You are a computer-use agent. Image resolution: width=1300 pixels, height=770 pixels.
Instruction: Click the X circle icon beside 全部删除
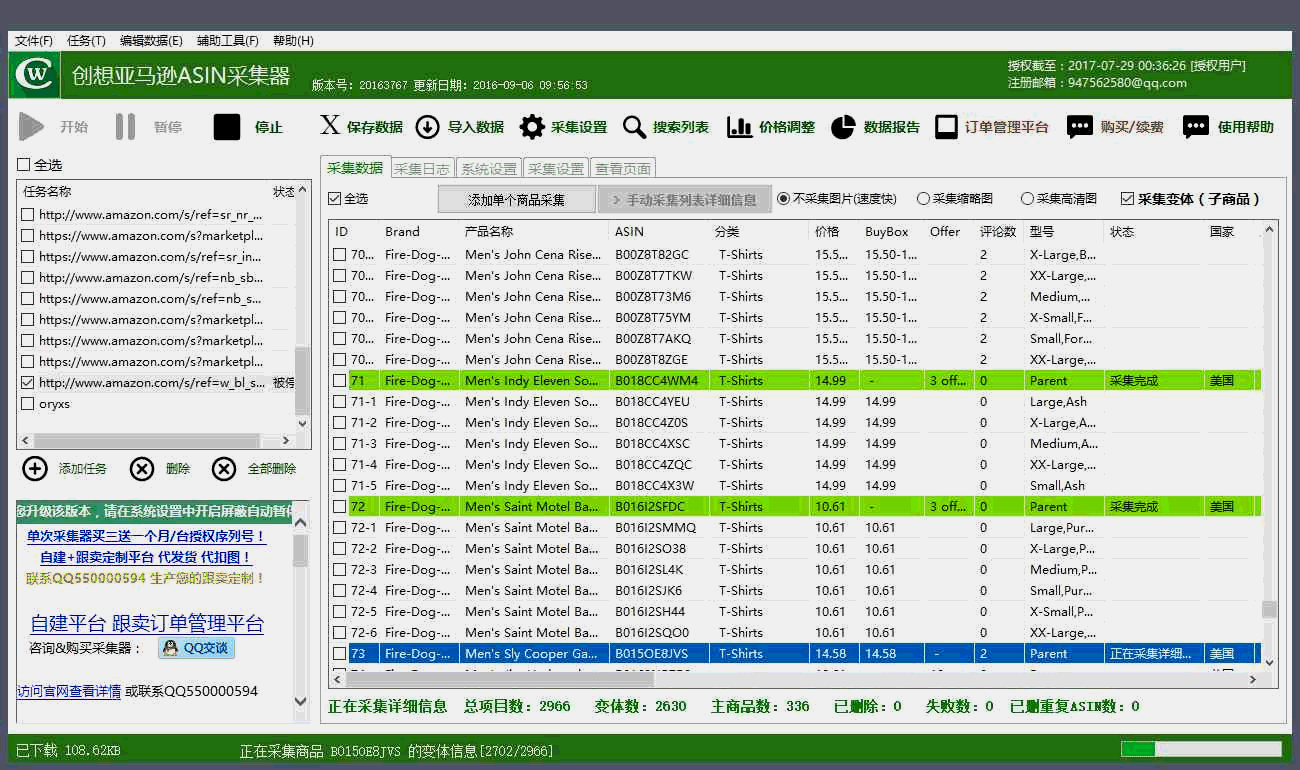tap(224, 469)
